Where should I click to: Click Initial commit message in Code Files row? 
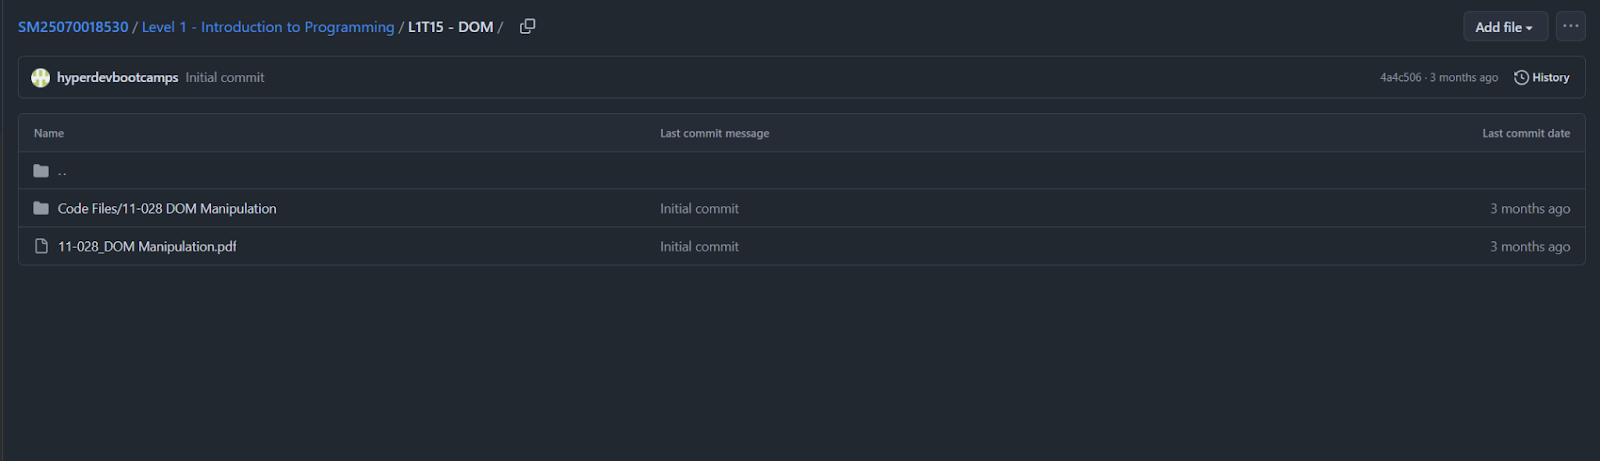[x=699, y=209]
